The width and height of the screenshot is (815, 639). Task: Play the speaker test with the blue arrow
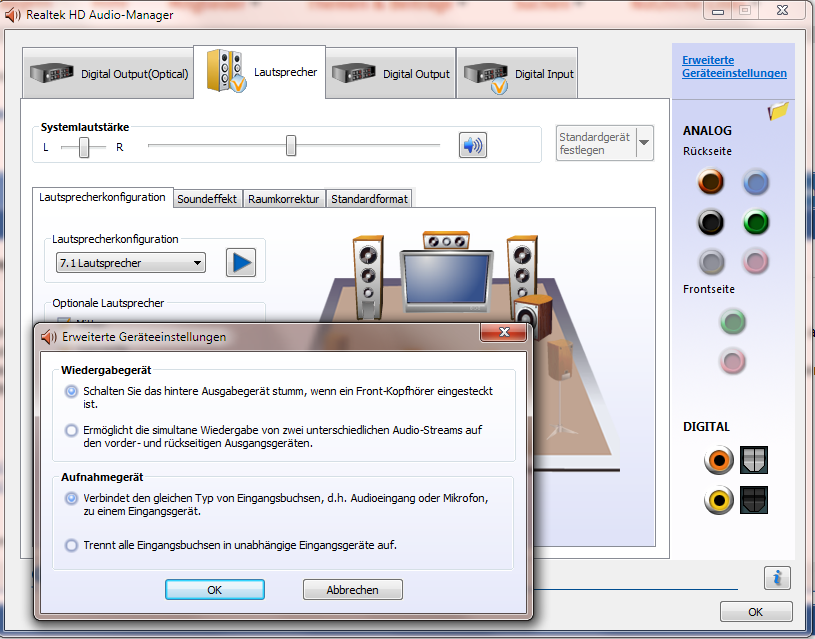(241, 263)
